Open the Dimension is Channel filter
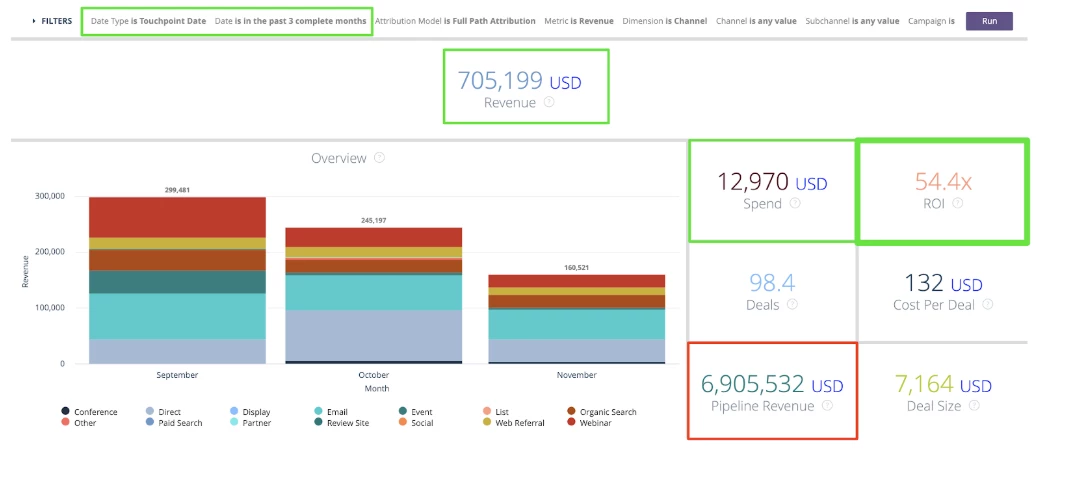The image size is (1065, 480). tap(664, 21)
